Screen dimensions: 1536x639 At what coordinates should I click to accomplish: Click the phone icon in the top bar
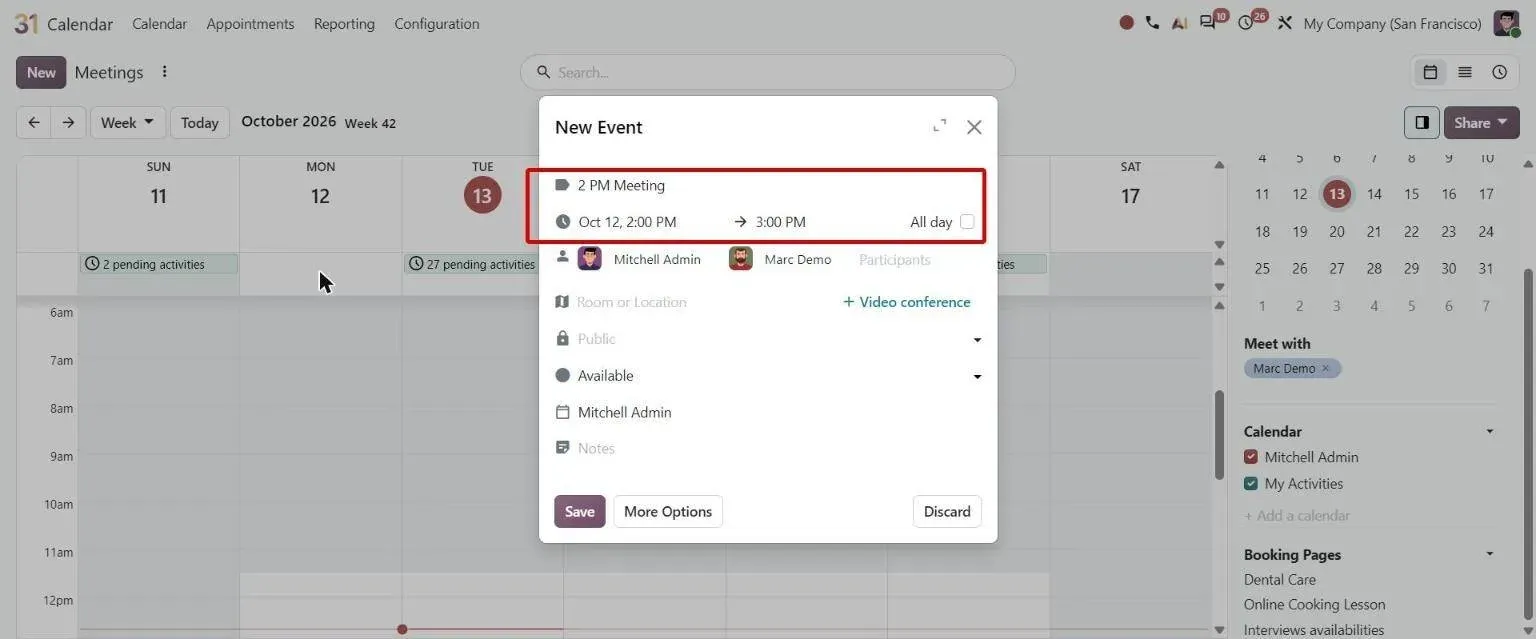pyautogui.click(x=1152, y=23)
